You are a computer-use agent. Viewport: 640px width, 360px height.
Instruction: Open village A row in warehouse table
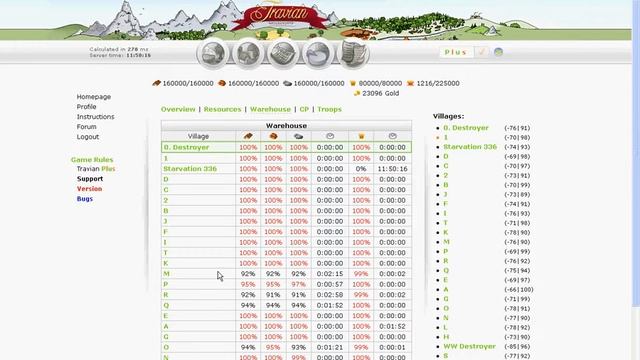pyautogui.click(x=166, y=326)
